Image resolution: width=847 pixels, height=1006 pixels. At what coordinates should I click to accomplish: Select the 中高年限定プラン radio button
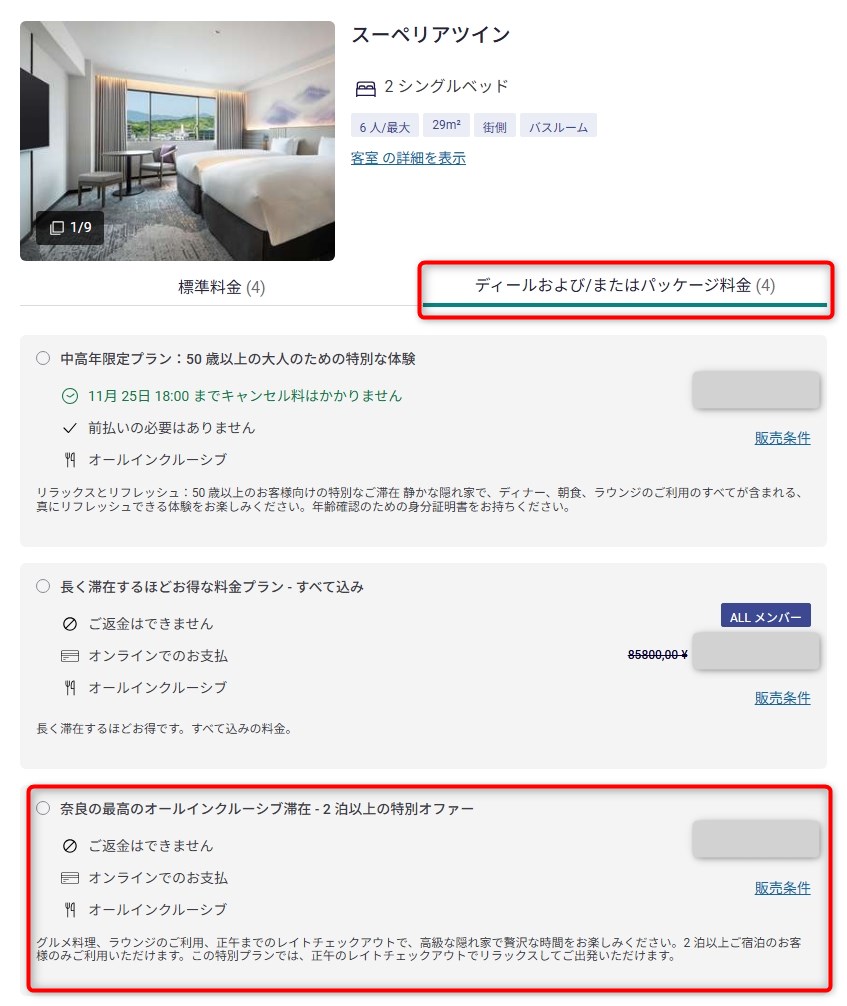pos(43,358)
